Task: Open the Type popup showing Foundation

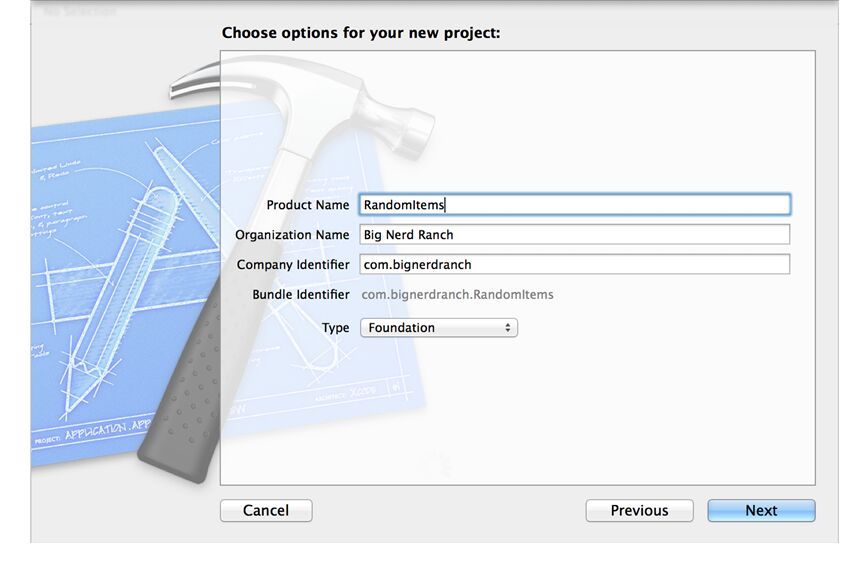Action: tap(439, 327)
